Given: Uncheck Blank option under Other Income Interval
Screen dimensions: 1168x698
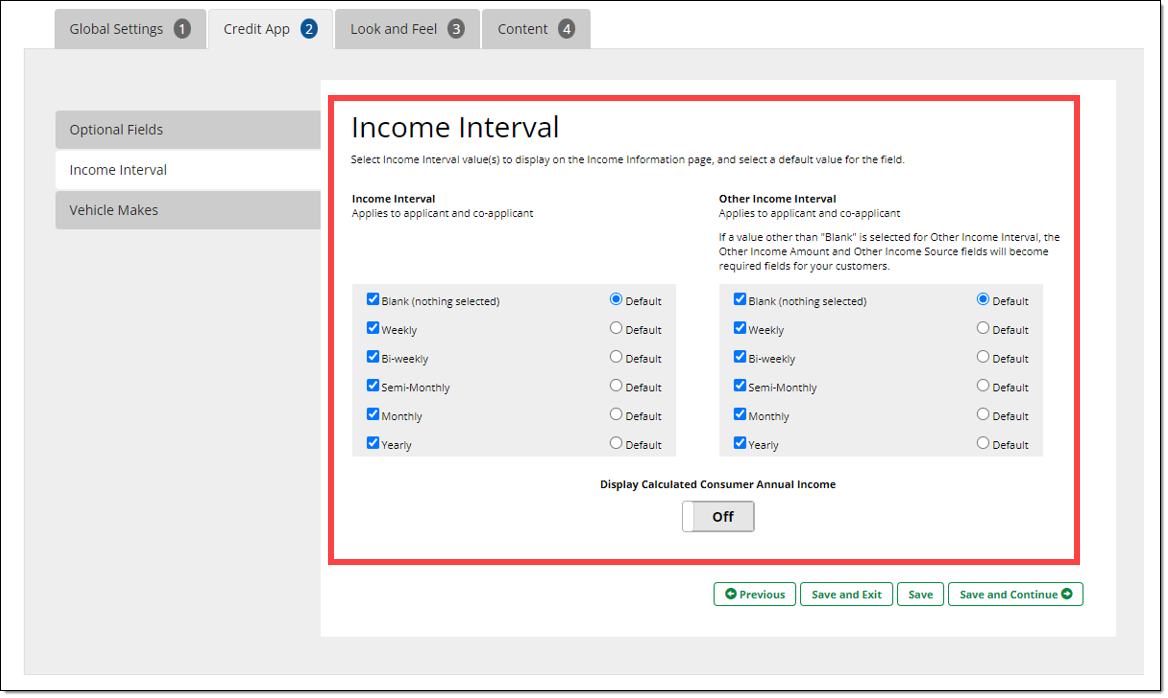Looking at the screenshot, I should [x=740, y=299].
